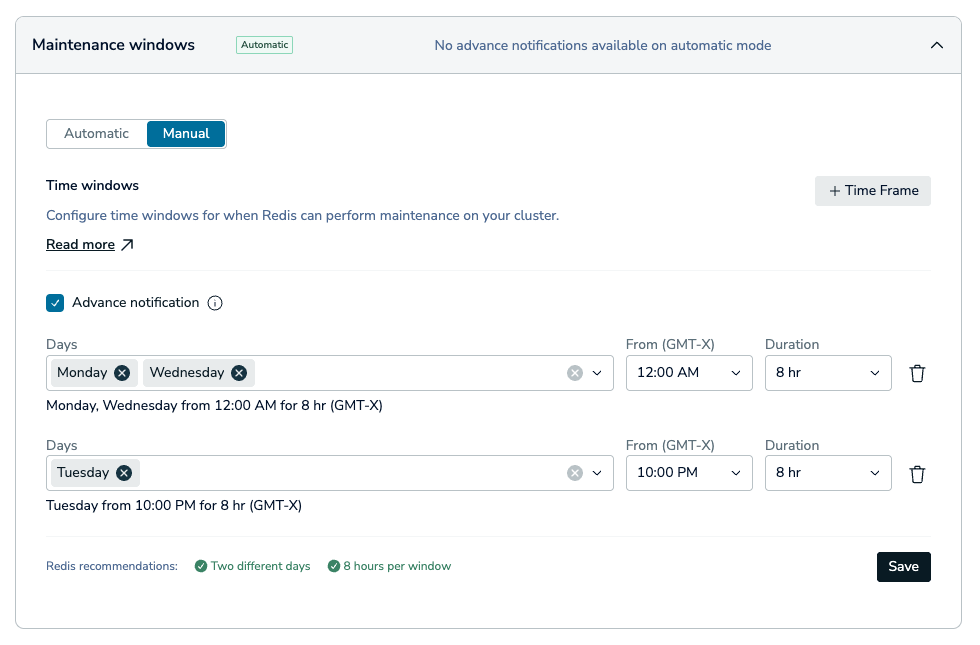Delete the Monday, Wednesday time window
980x645 pixels.
917,373
